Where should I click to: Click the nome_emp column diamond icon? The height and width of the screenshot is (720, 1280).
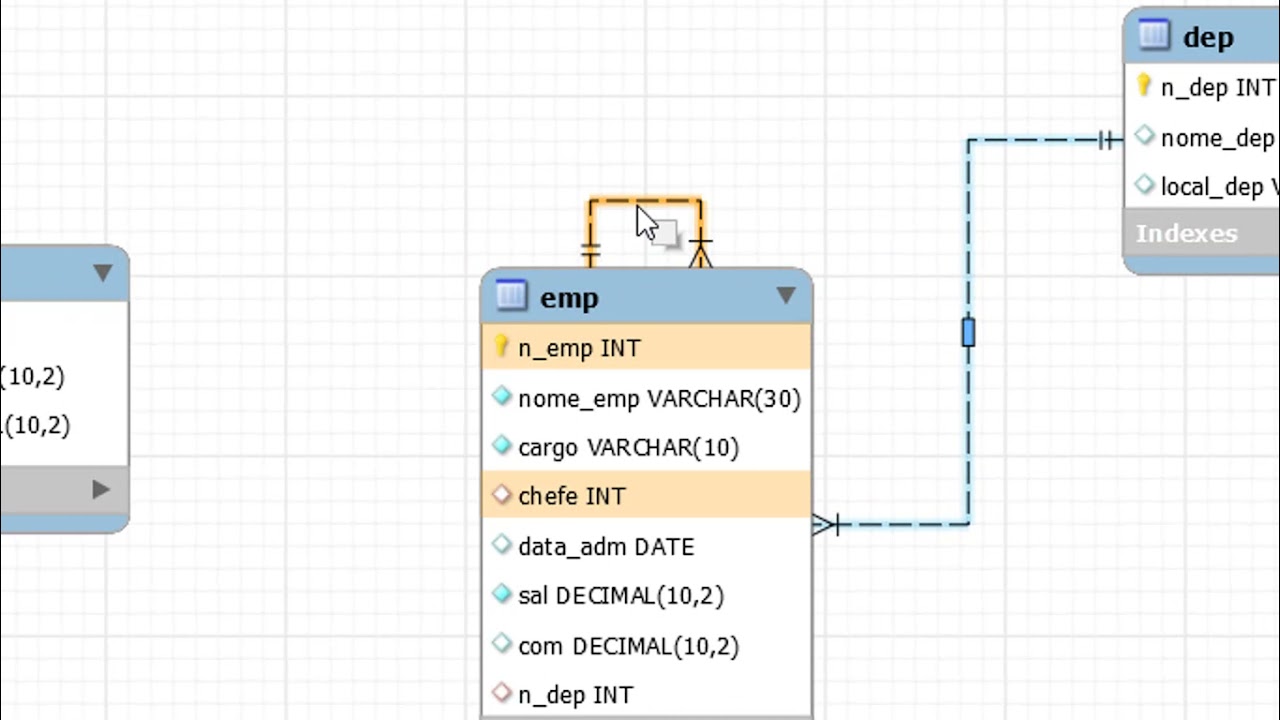[x=502, y=397]
